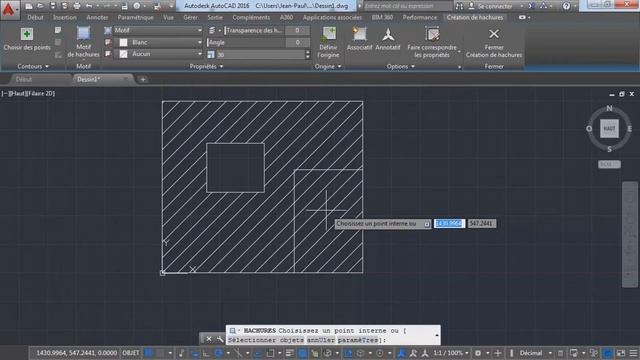Image resolution: width=640 pixels, height=360 pixels.
Task: Click the white Blanc color swatch
Action: [x=123, y=42]
